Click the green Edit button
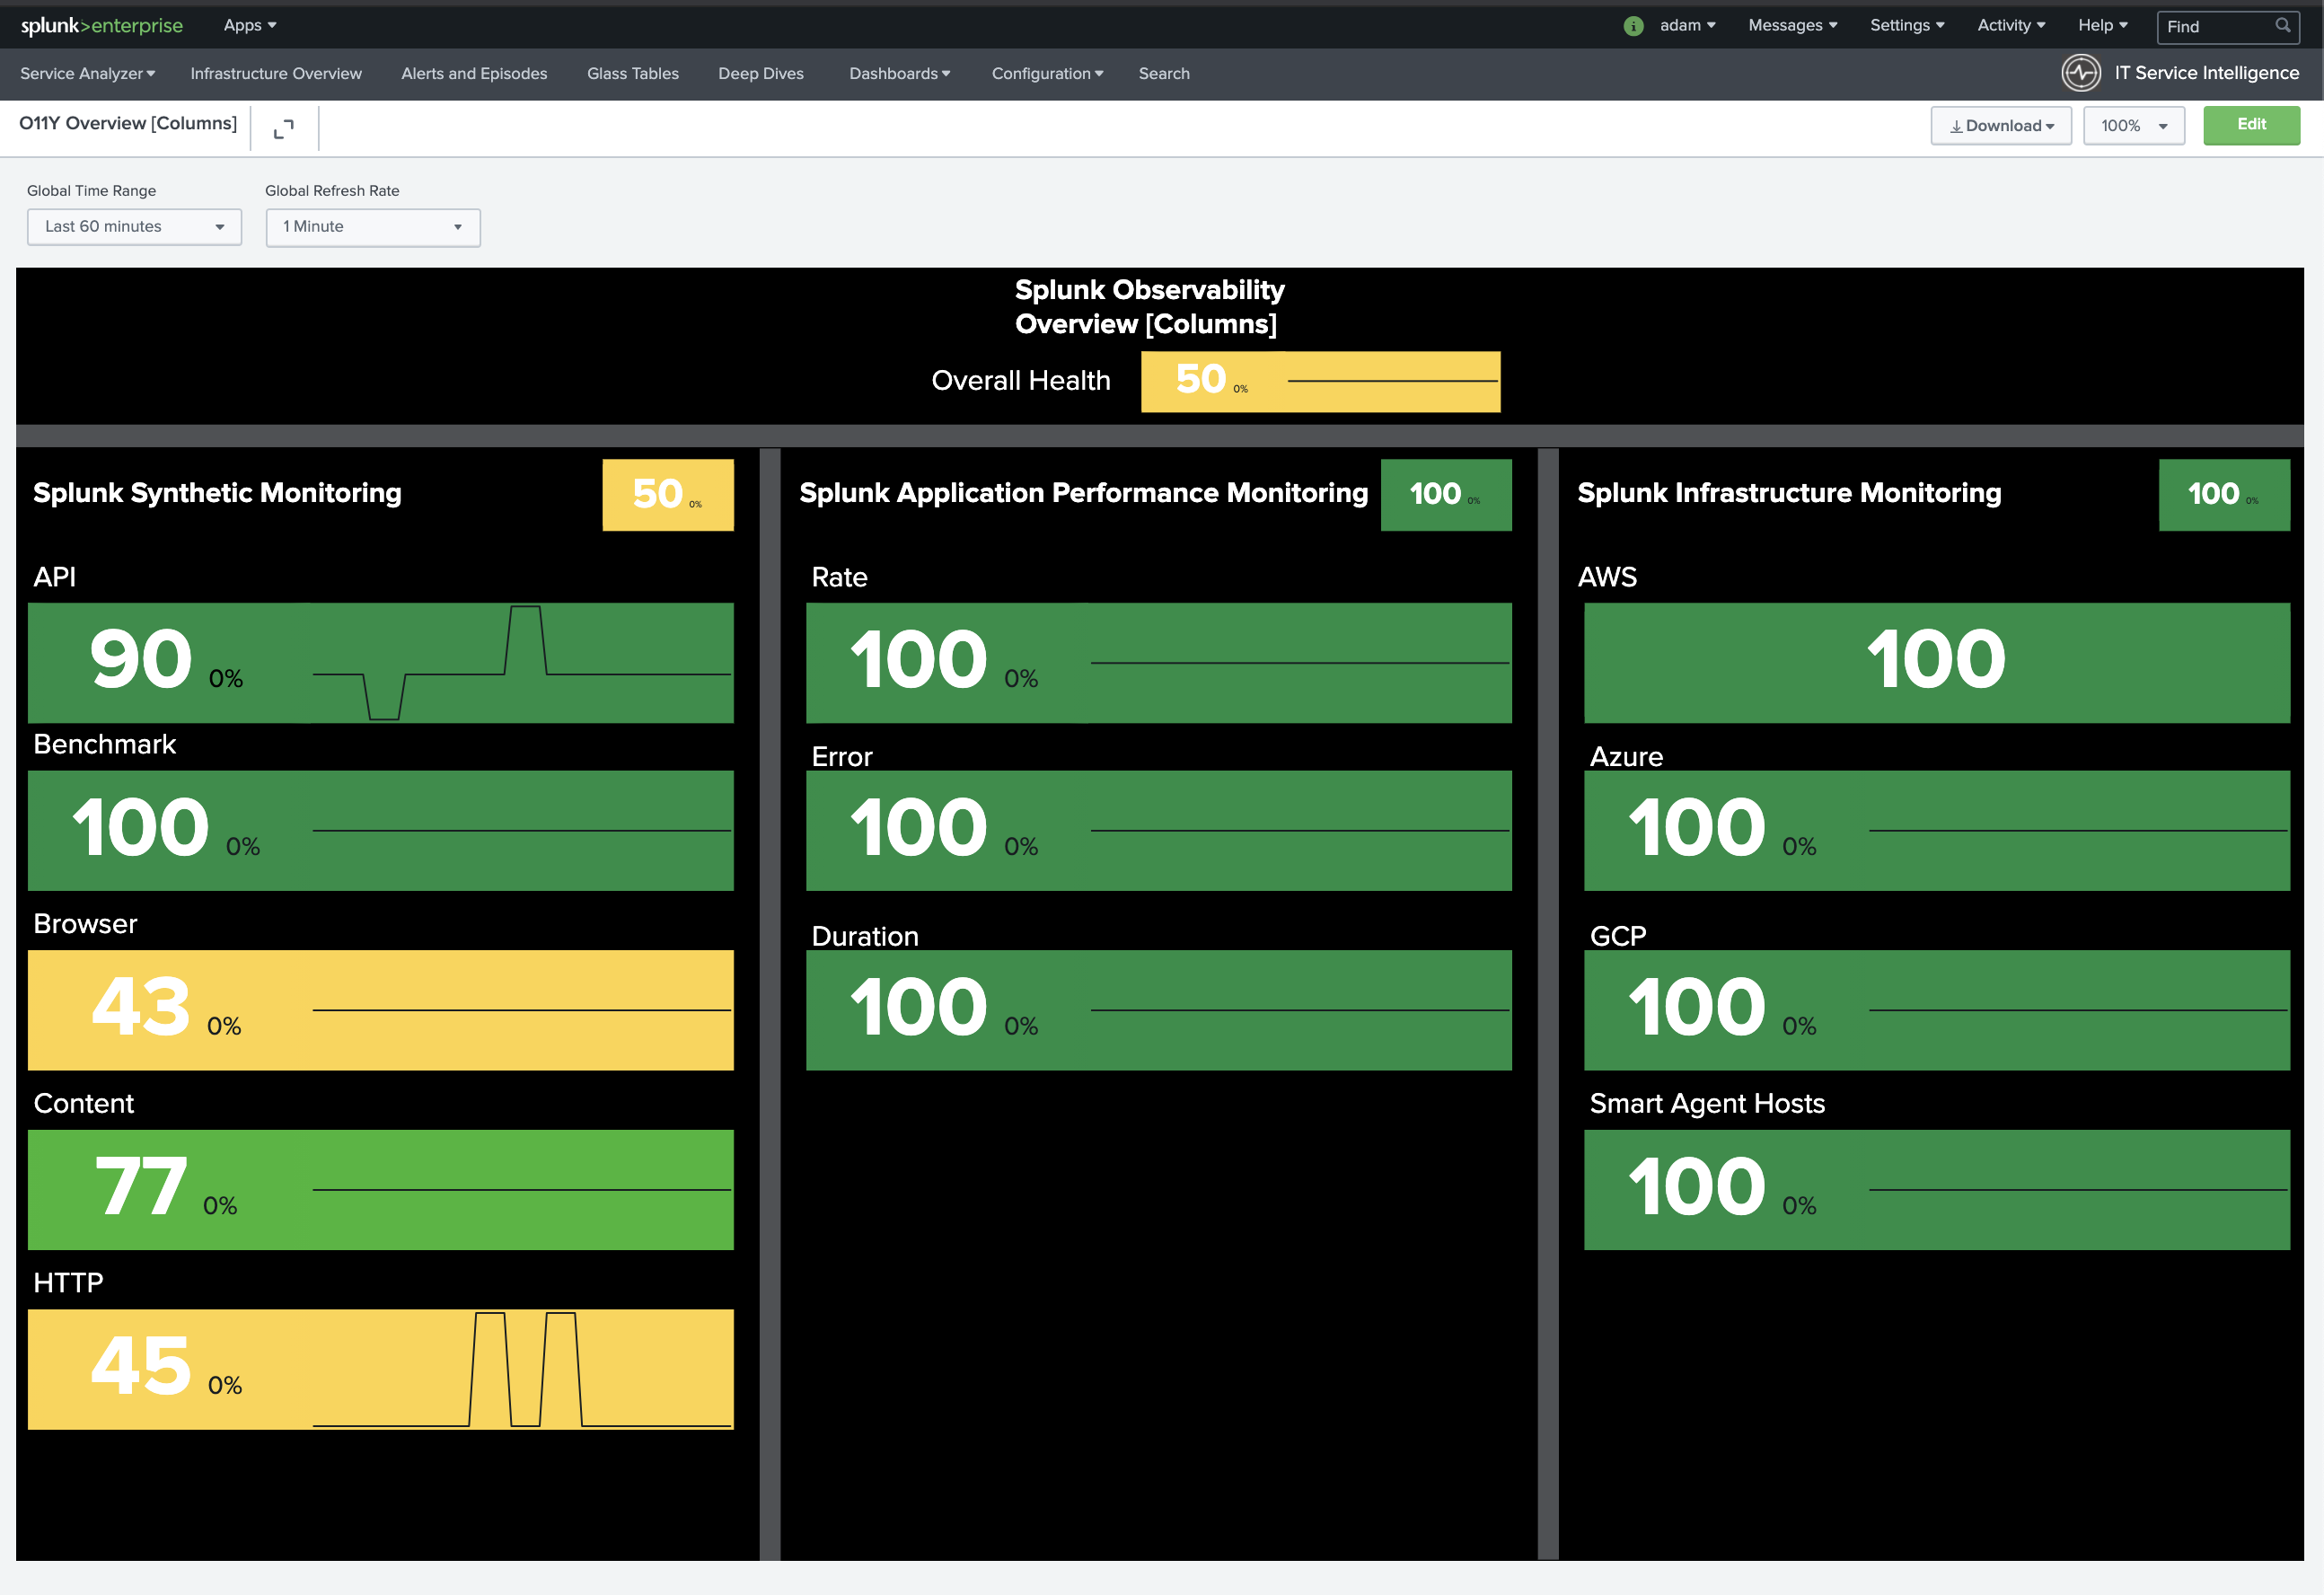This screenshot has height=1595, width=2324. 2251,125
